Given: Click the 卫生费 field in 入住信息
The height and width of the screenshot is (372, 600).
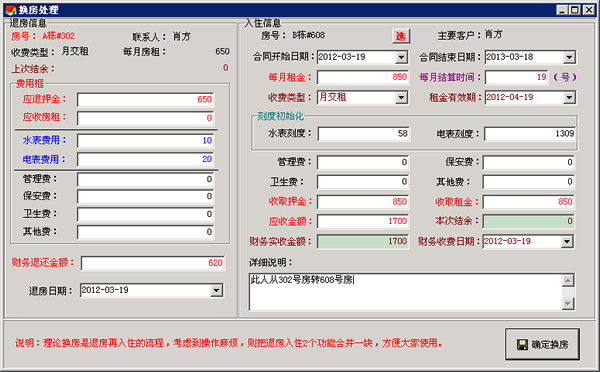Looking at the screenshot, I should [x=363, y=182].
